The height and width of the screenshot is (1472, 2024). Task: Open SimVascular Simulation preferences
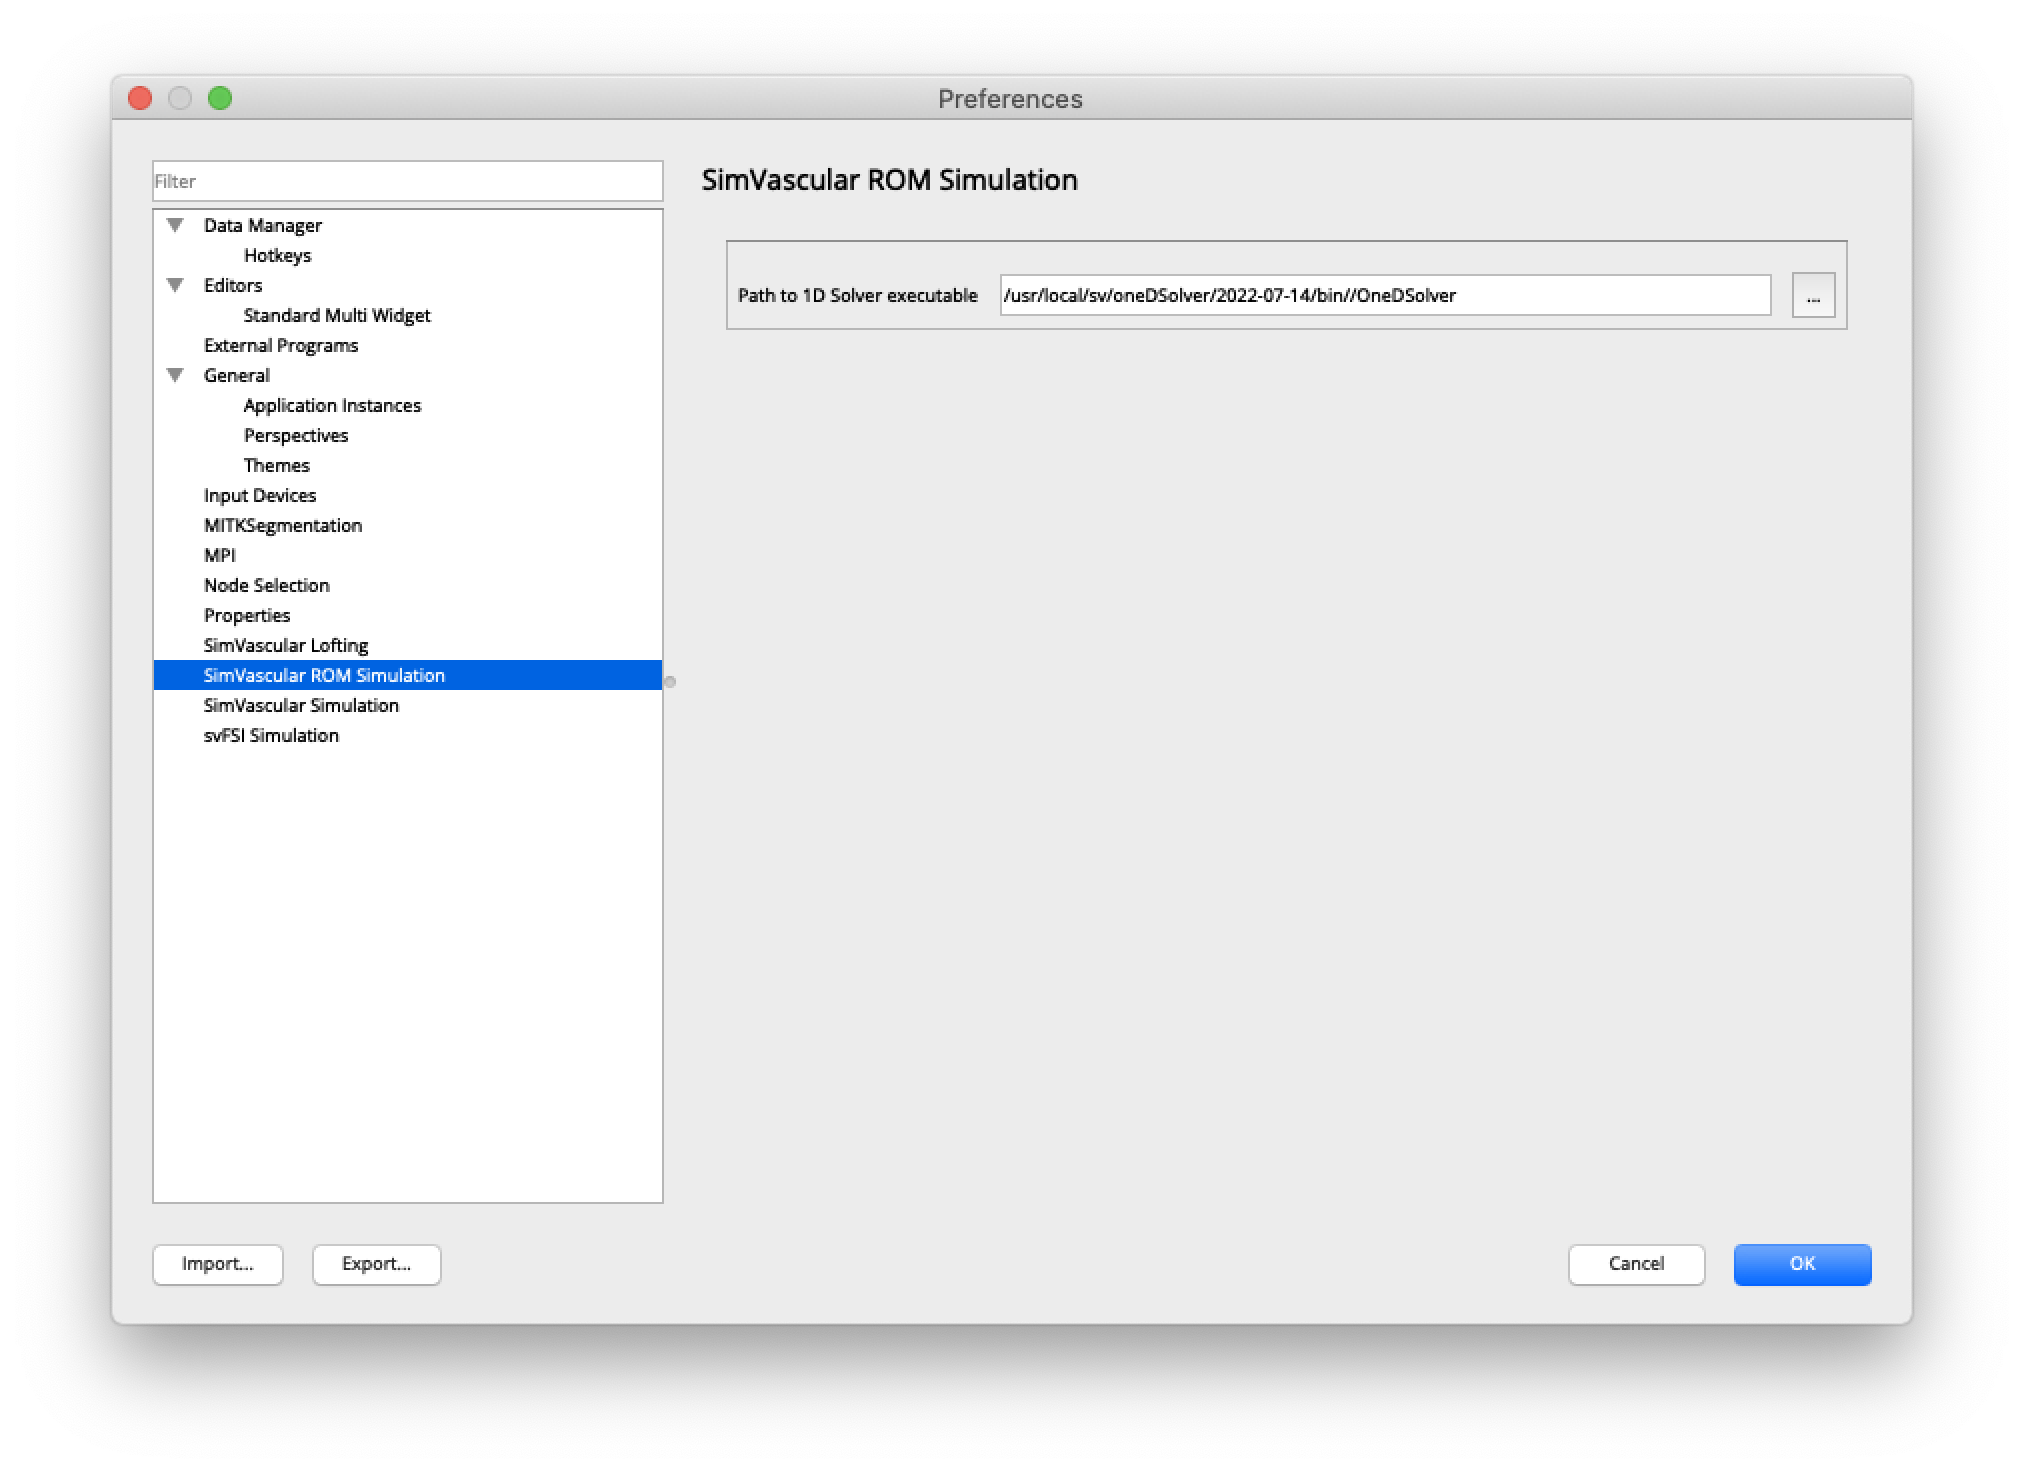[300, 705]
